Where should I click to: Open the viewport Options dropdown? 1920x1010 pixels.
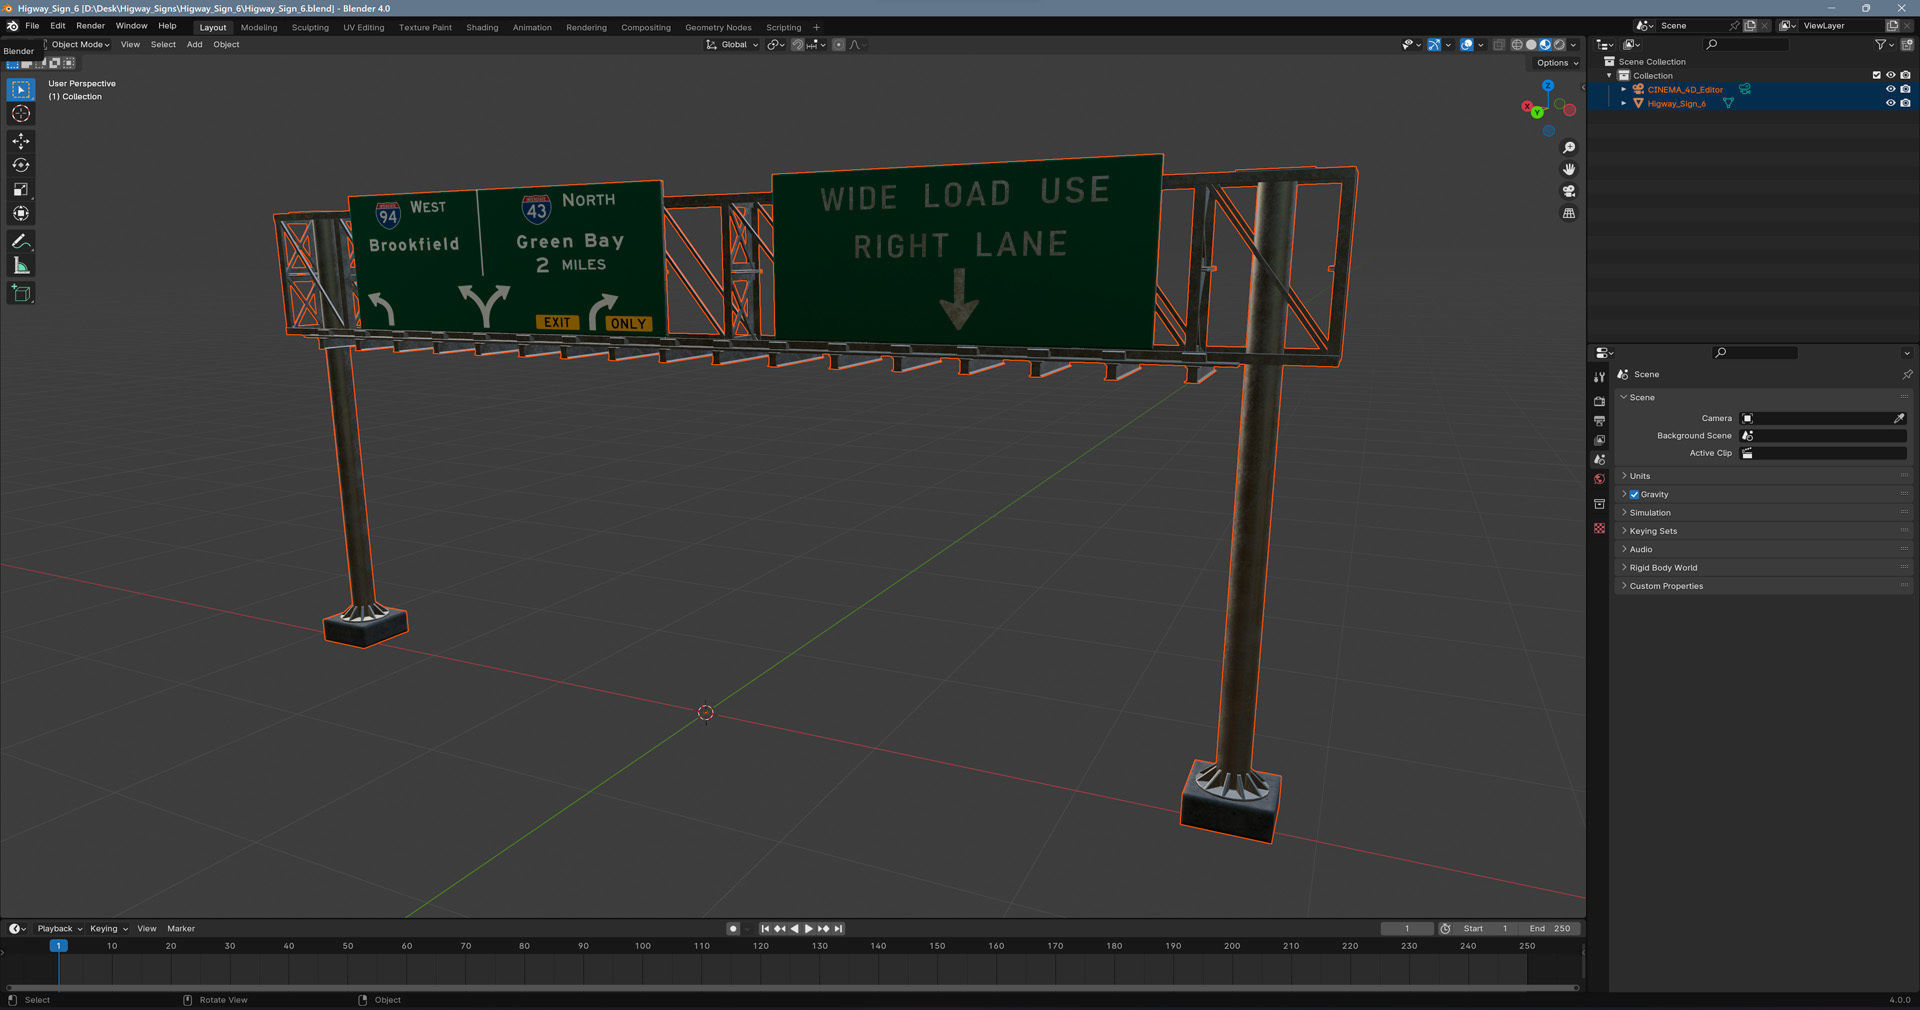[x=1557, y=62]
